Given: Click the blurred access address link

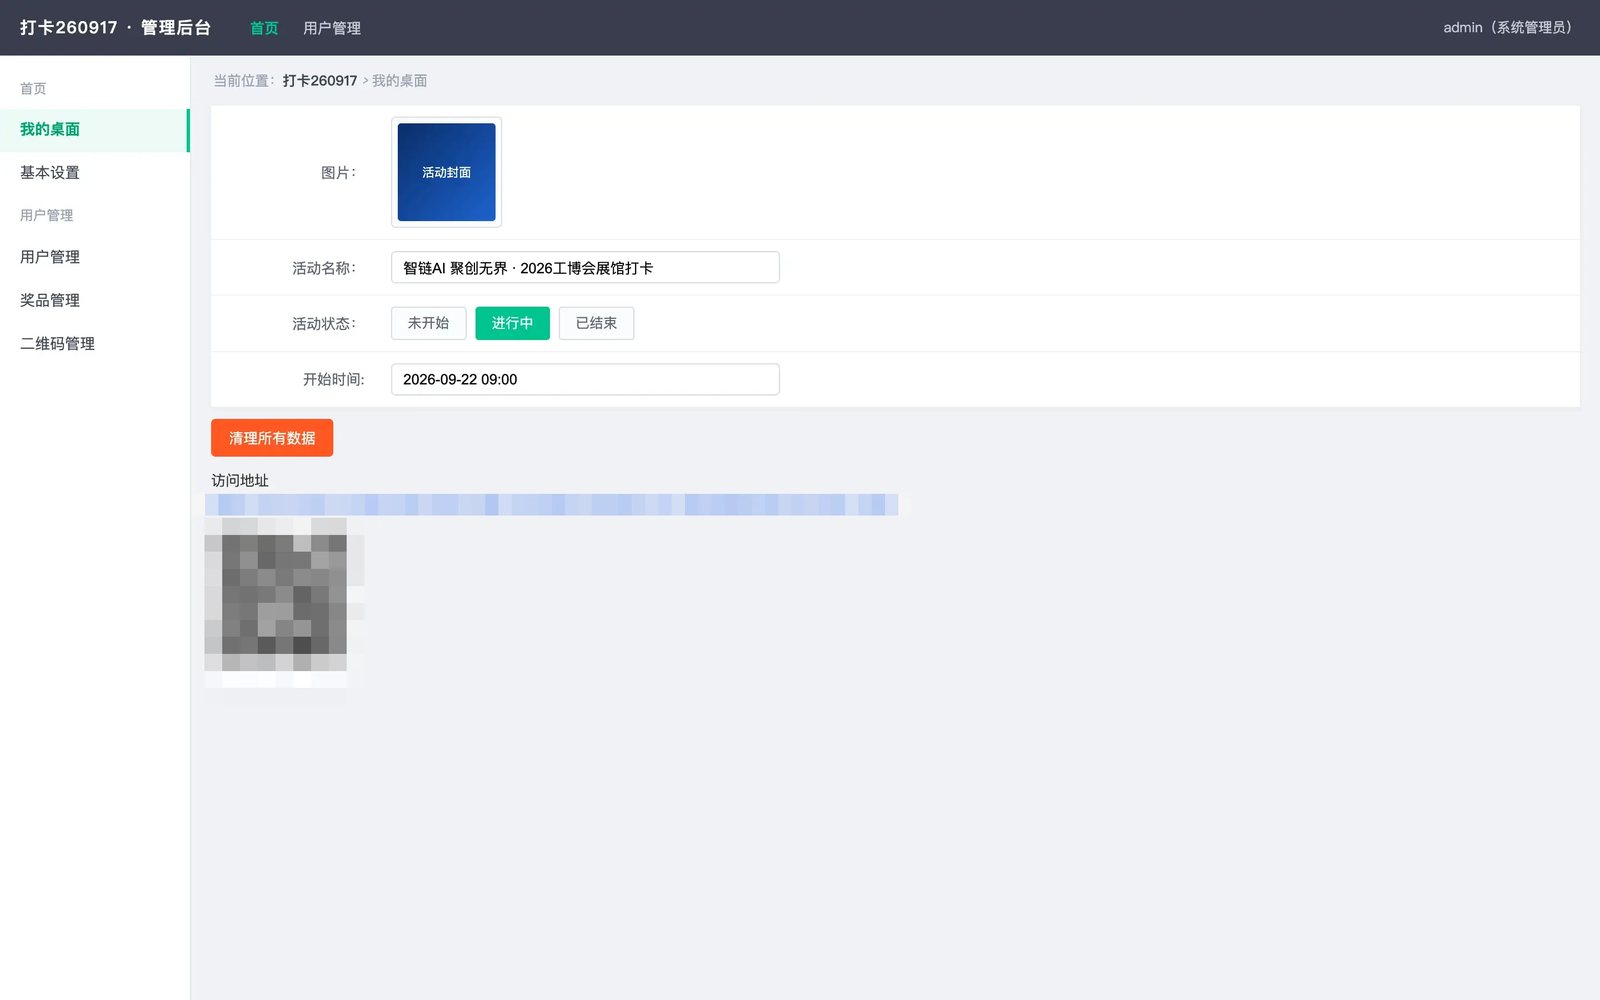Looking at the screenshot, I should [x=551, y=504].
